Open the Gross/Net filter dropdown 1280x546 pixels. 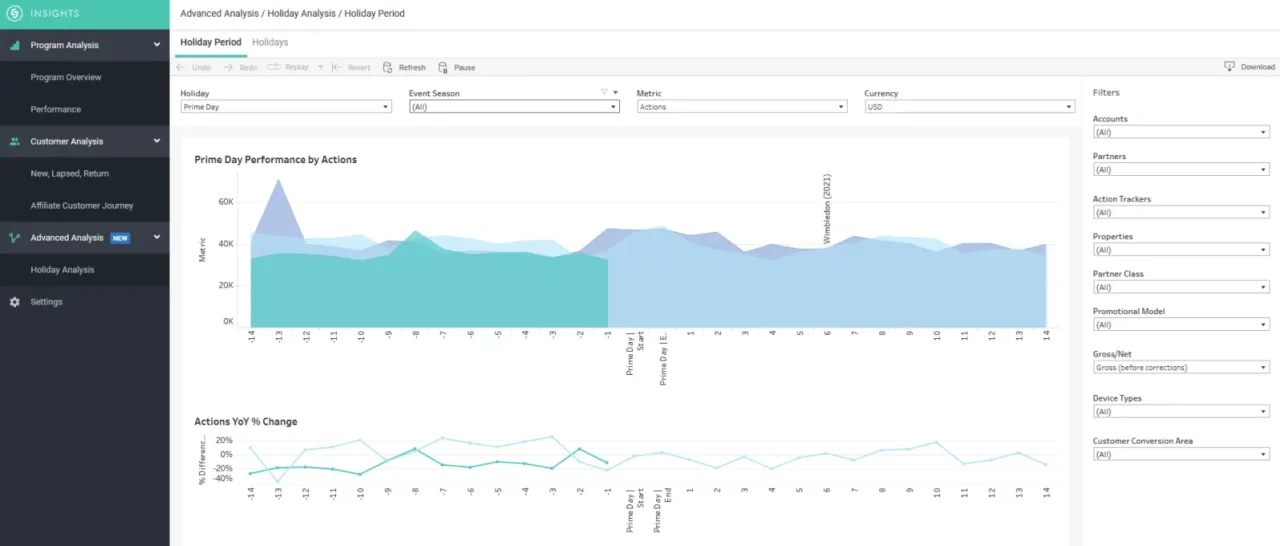pos(1181,367)
